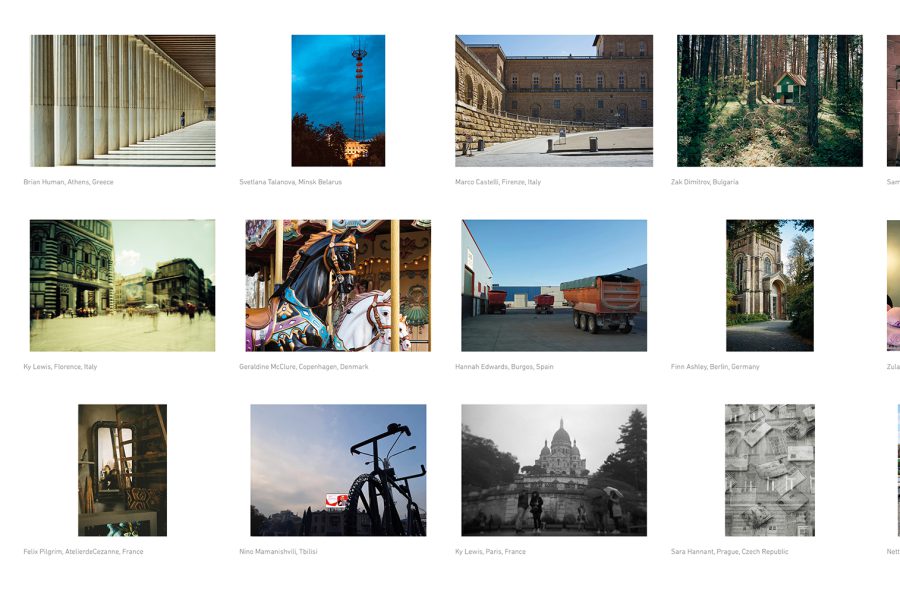View the Atelier de Cezanne mirror photo
The width and height of the screenshot is (900, 600).
tap(123, 470)
